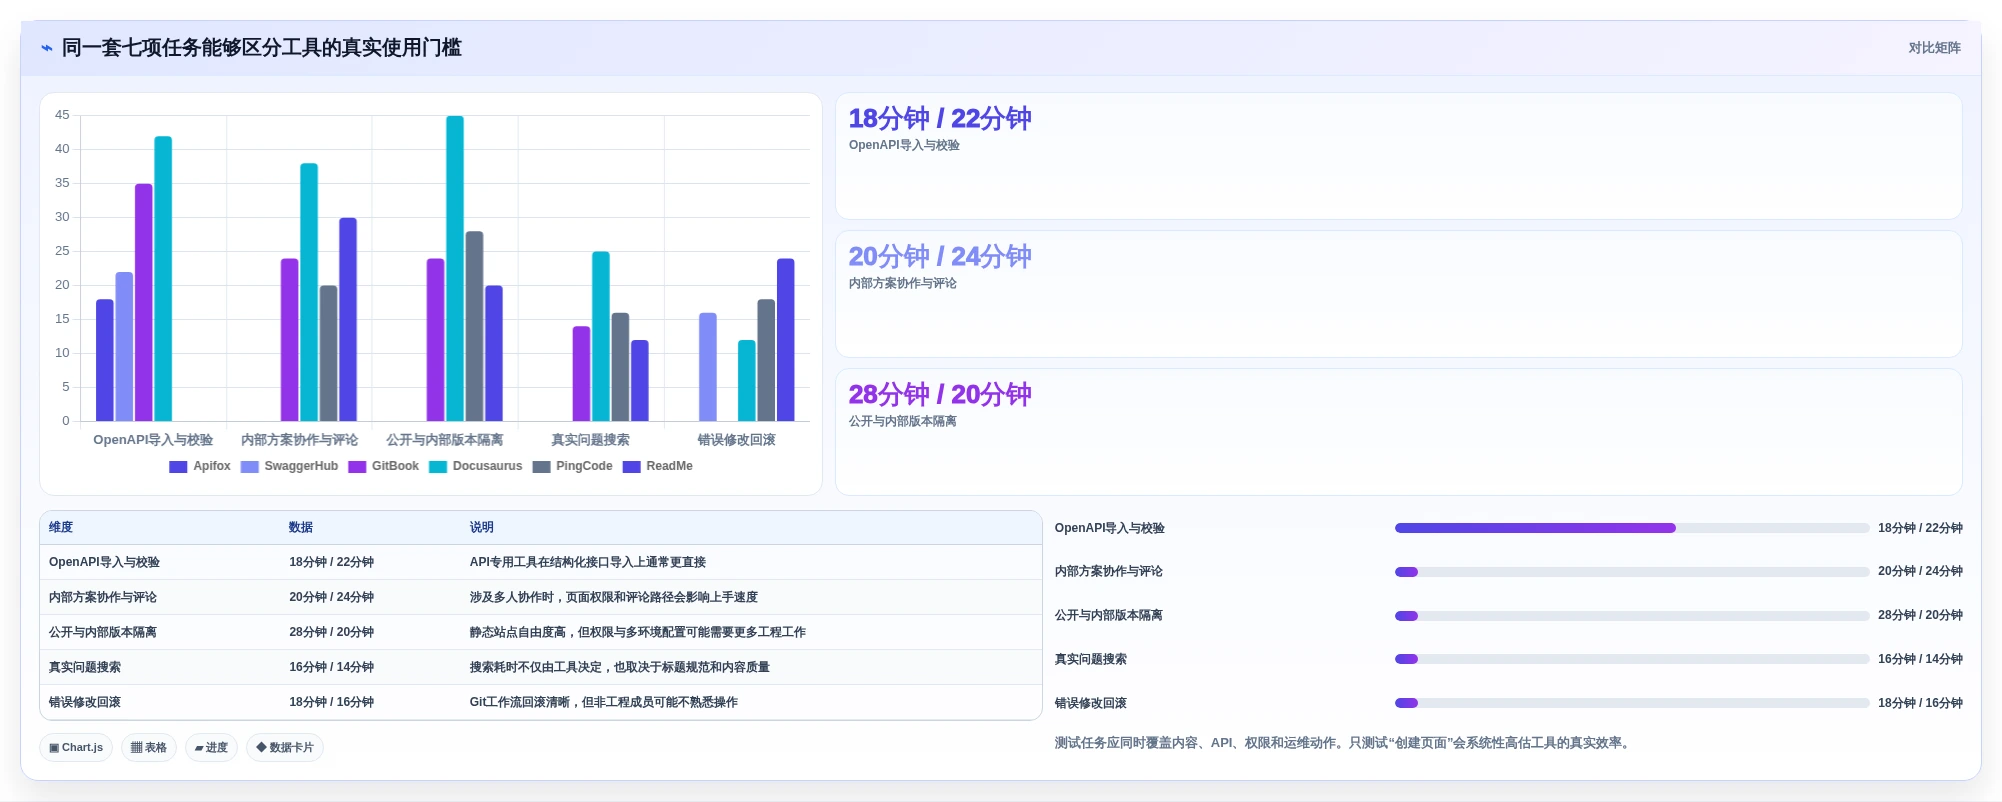Click the 公开与内部版本隔离 progress bar

[1632, 616]
